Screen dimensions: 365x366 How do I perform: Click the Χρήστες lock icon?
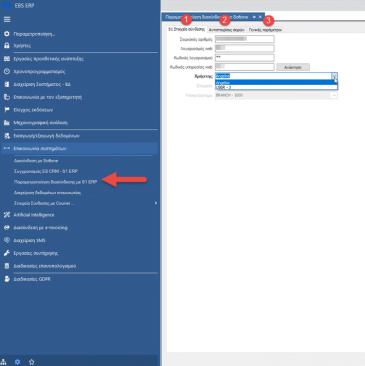click(x=7, y=46)
